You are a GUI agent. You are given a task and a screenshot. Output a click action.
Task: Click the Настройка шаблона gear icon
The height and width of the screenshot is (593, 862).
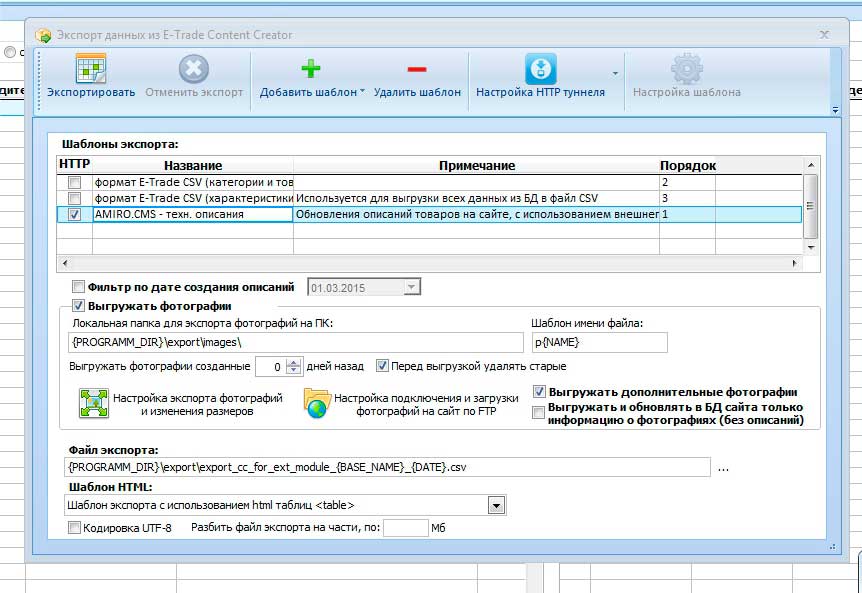pos(687,69)
